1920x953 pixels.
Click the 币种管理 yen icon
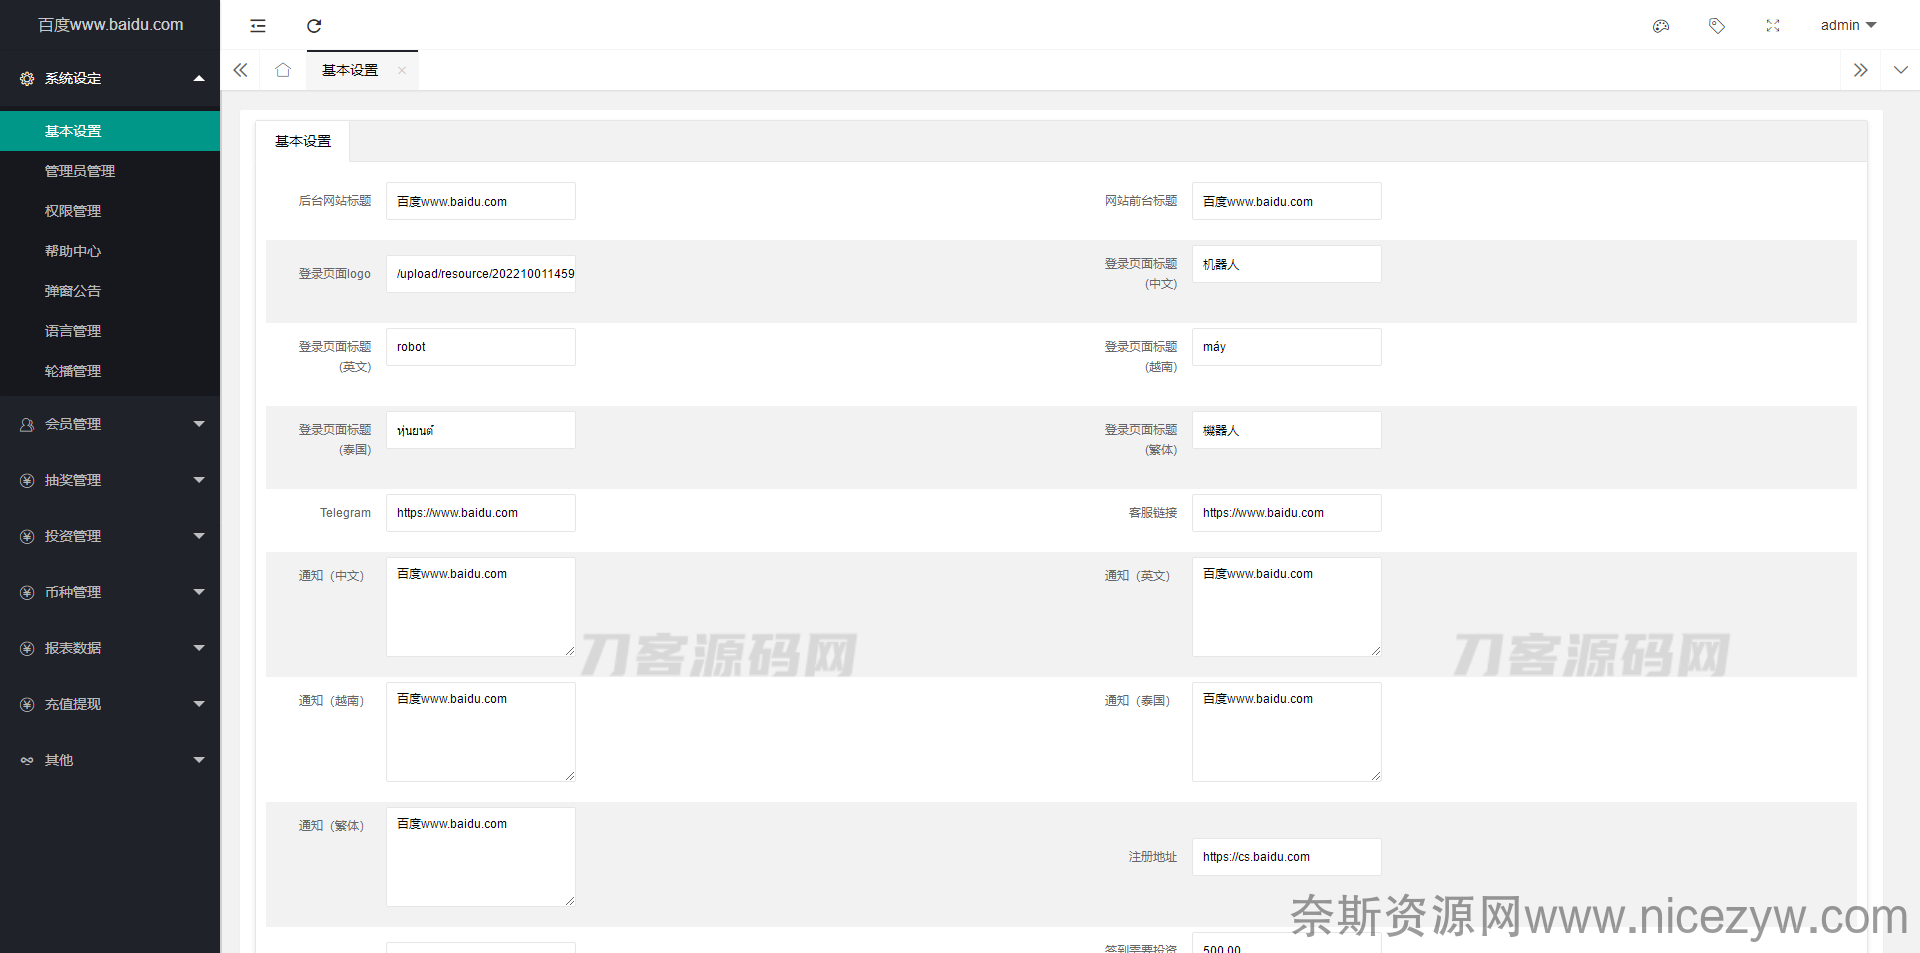point(27,592)
